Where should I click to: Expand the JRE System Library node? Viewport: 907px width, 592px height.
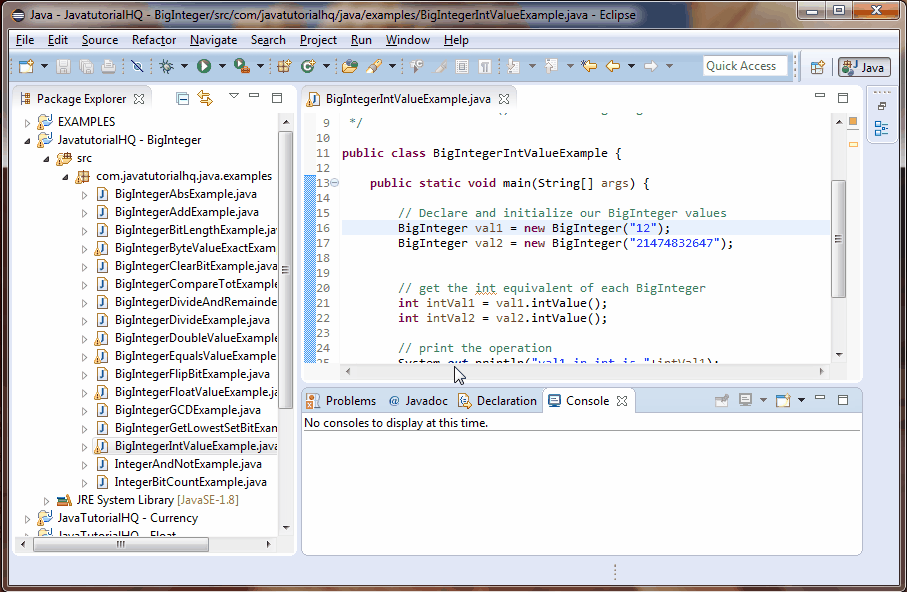pos(45,499)
